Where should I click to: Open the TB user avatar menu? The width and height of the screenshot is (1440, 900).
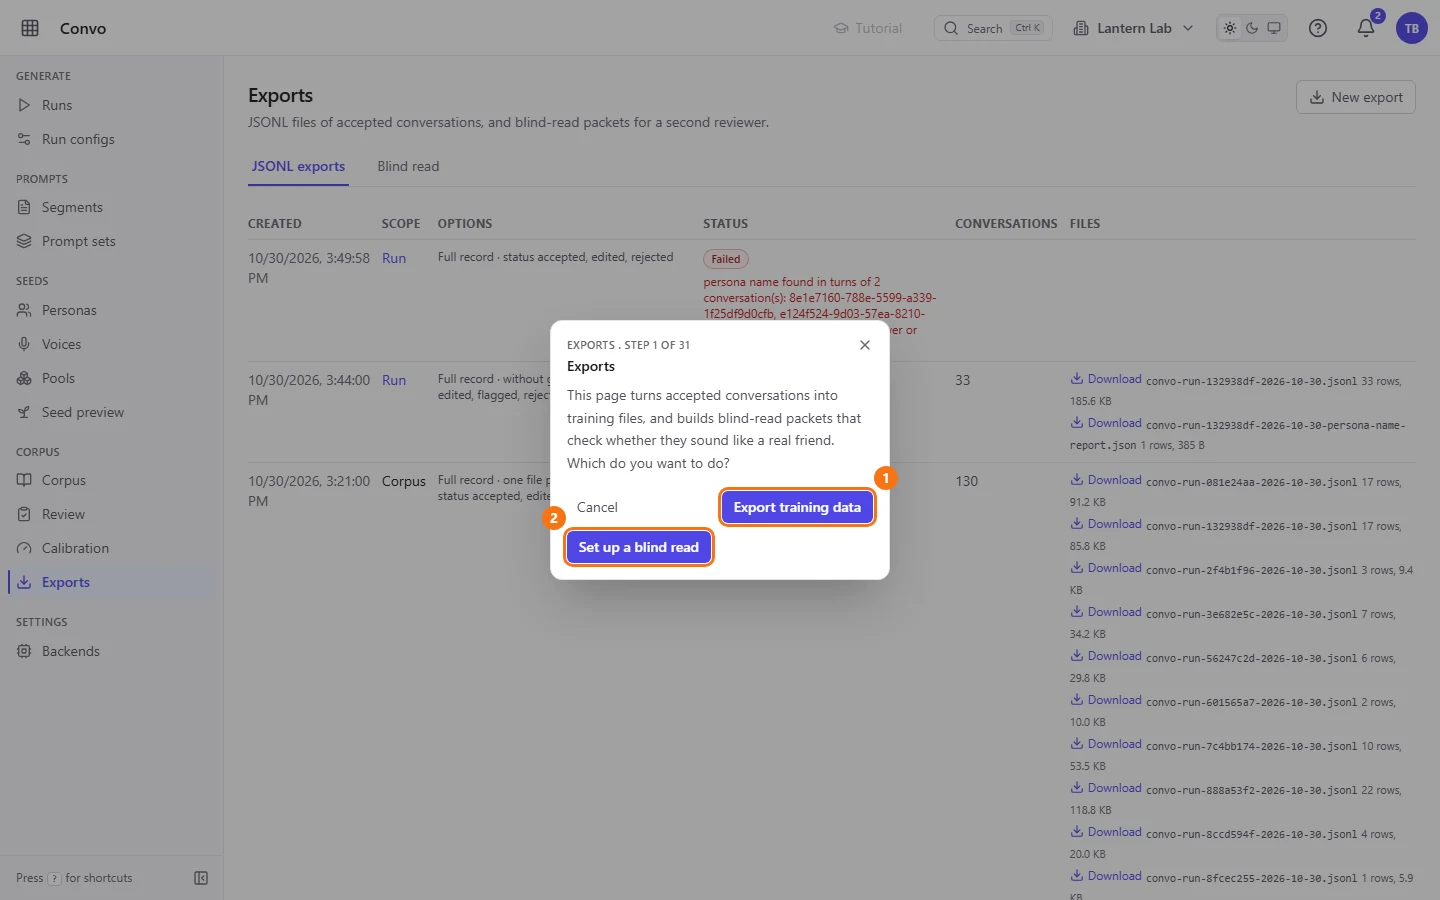(1412, 28)
